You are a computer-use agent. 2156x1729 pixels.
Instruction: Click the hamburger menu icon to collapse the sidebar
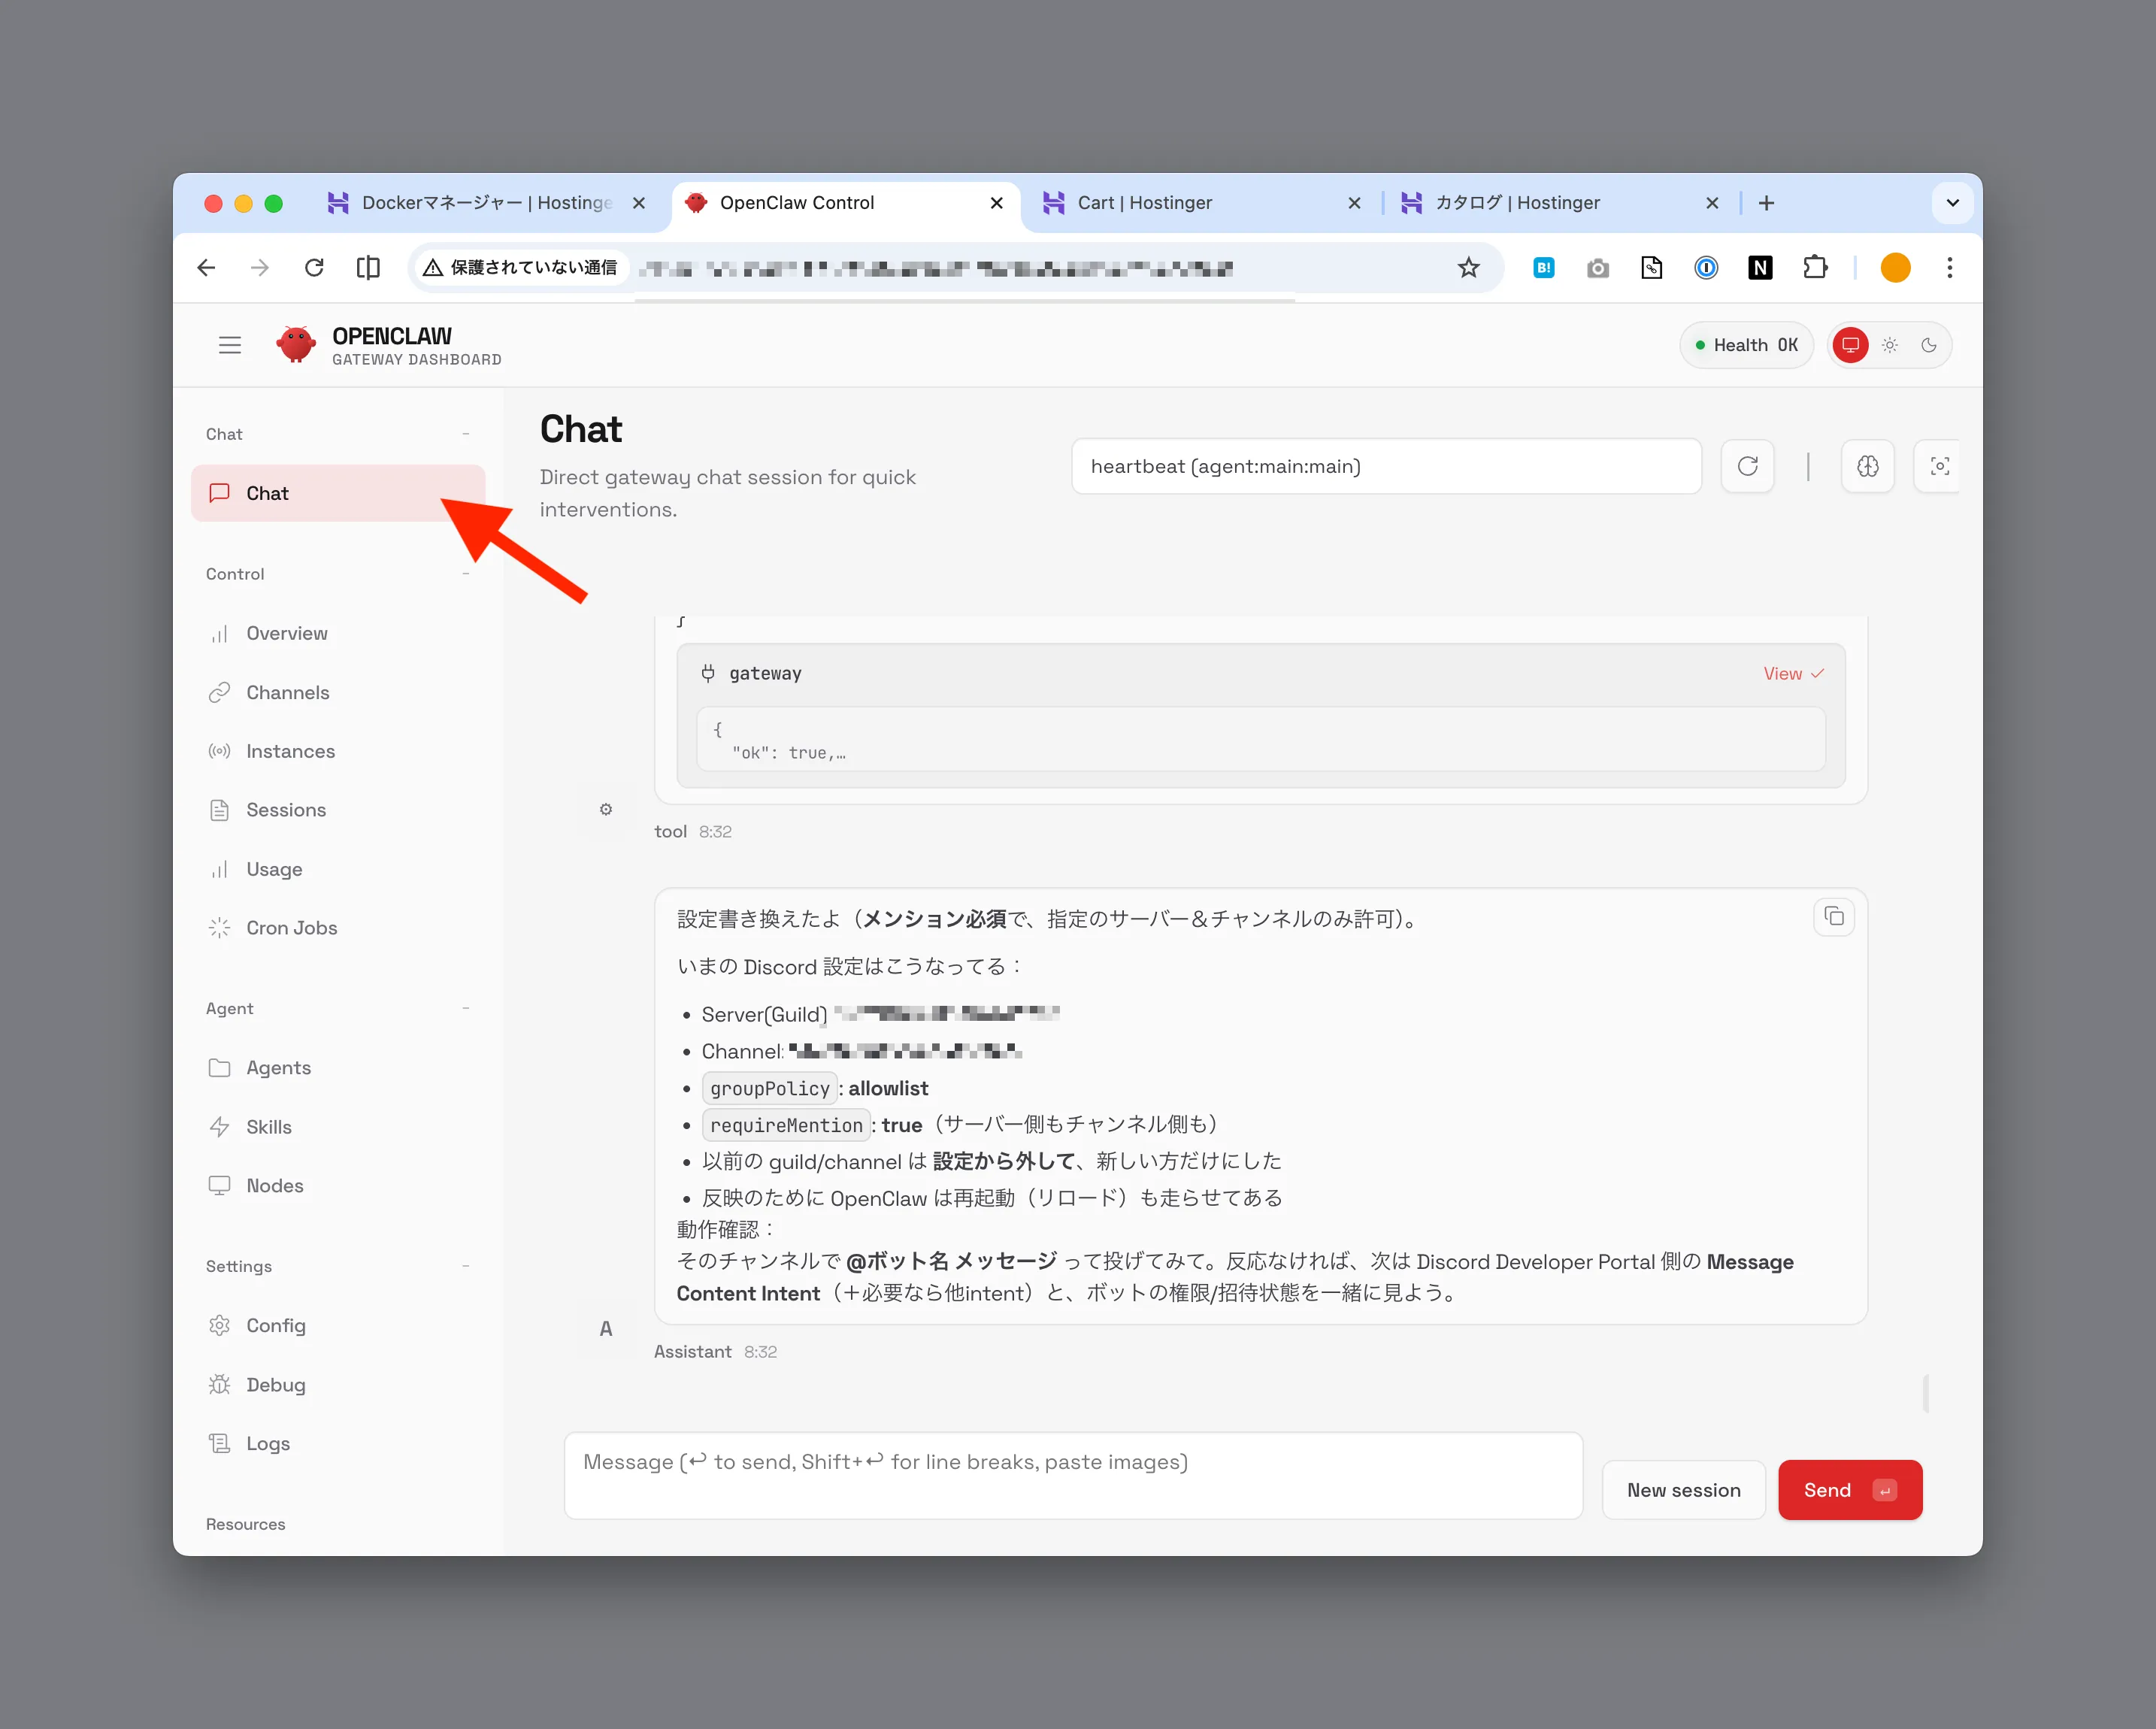point(230,345)
